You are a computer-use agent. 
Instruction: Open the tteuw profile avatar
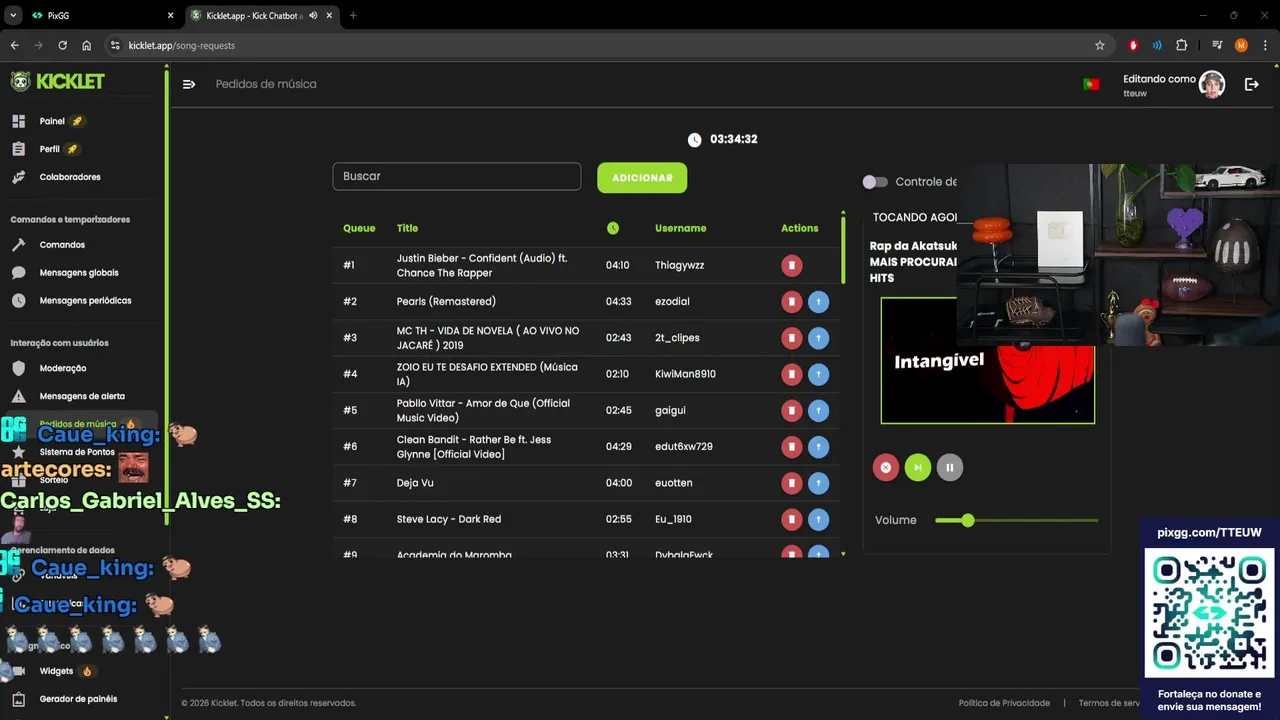tap(1212, 84)
